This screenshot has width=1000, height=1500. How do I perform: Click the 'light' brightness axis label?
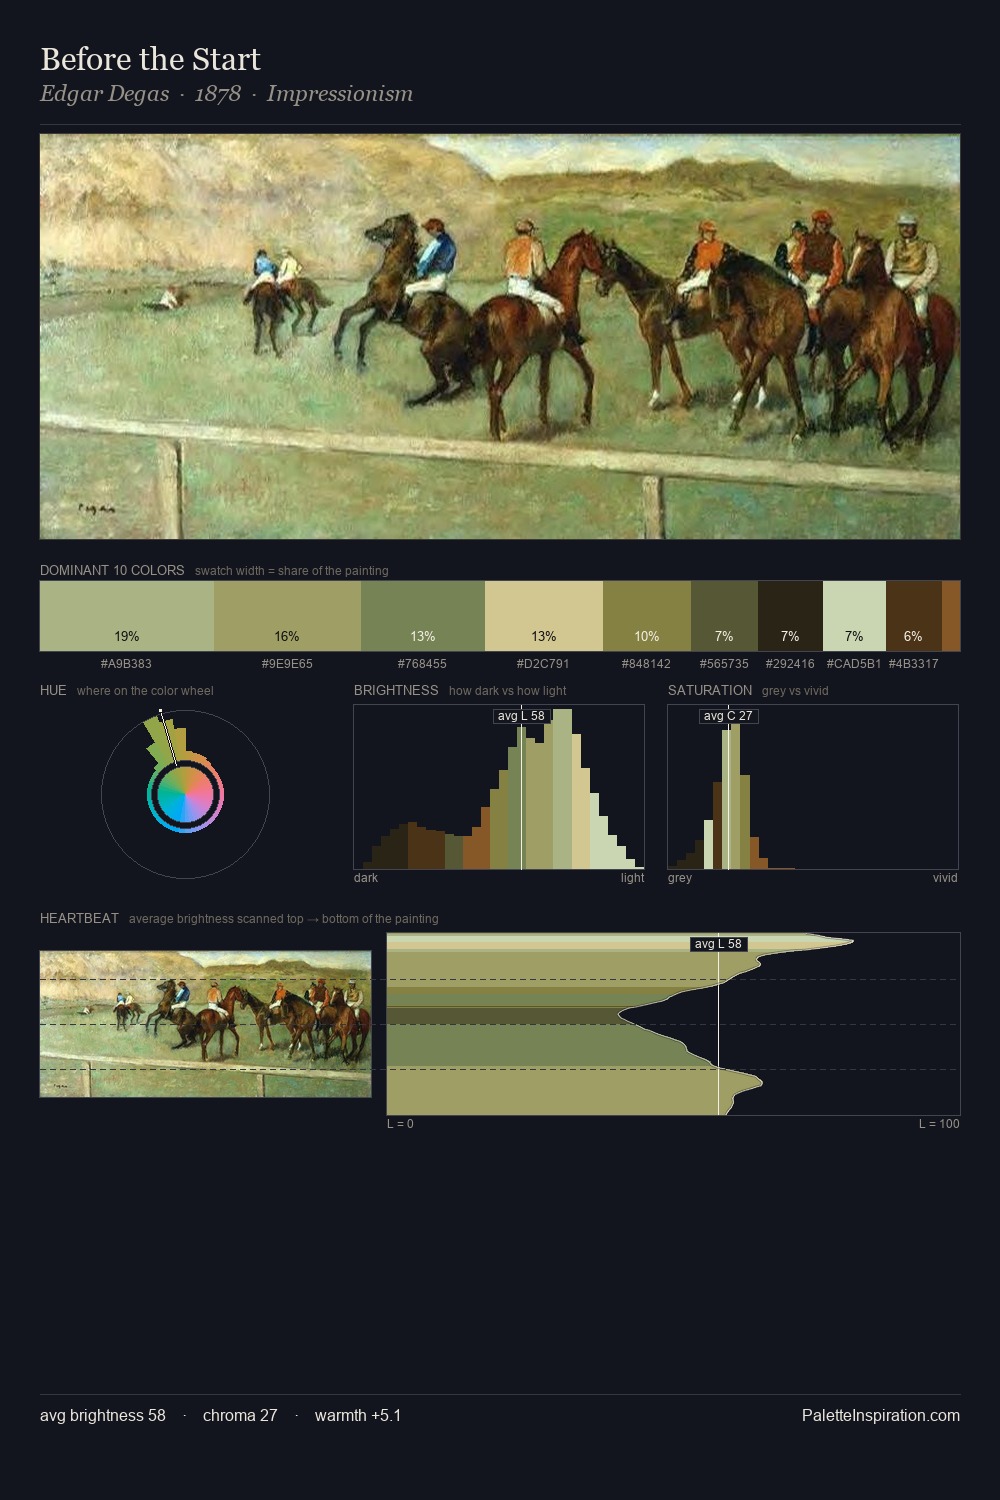[632, 878]
